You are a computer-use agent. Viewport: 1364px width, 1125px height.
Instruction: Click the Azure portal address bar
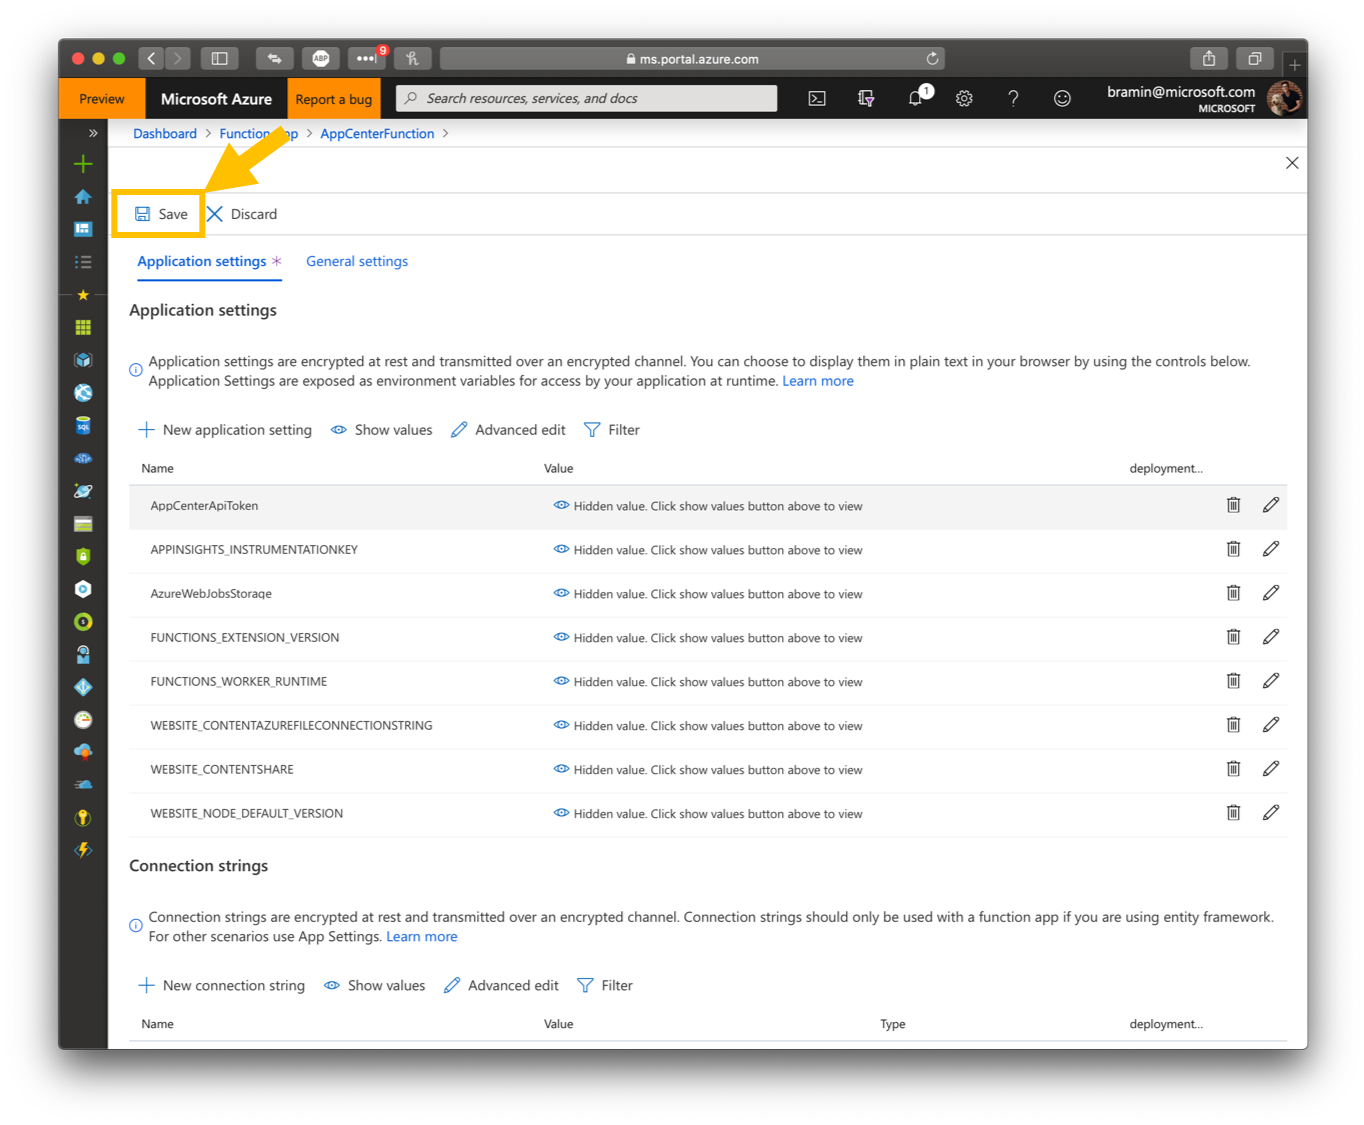tap(692, 59)
